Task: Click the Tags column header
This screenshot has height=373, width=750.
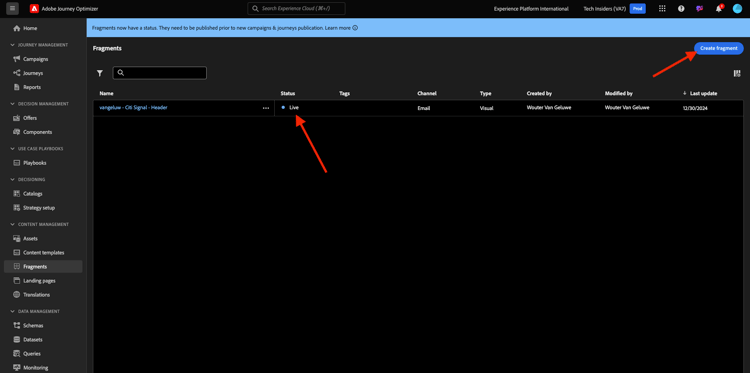Action: tap(344, 94)
